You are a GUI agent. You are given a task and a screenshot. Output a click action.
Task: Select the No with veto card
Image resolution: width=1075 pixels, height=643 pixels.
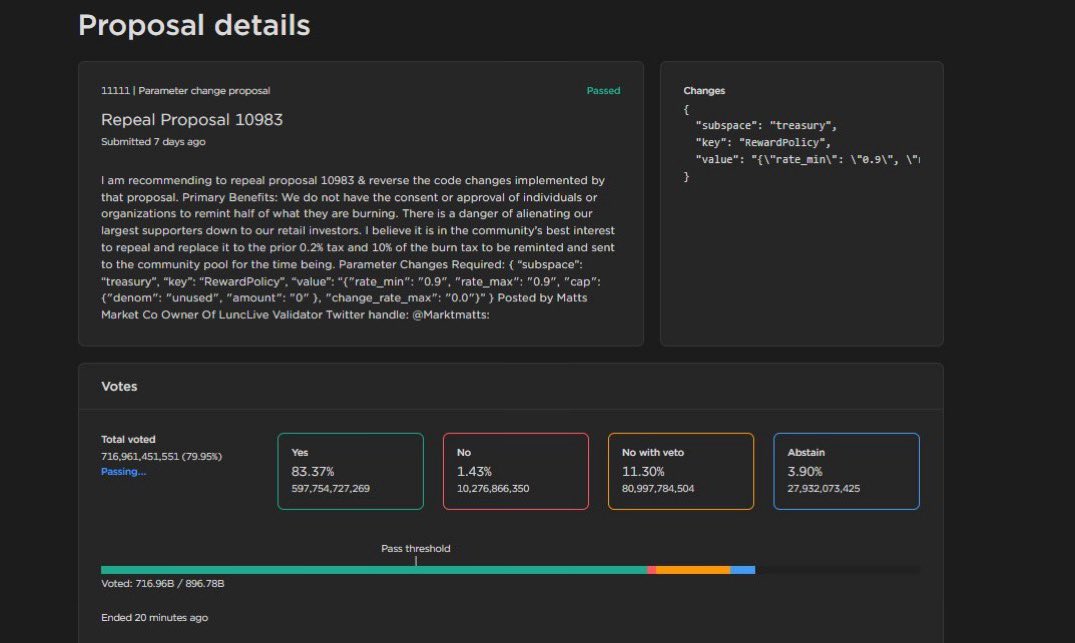point(681,471)
